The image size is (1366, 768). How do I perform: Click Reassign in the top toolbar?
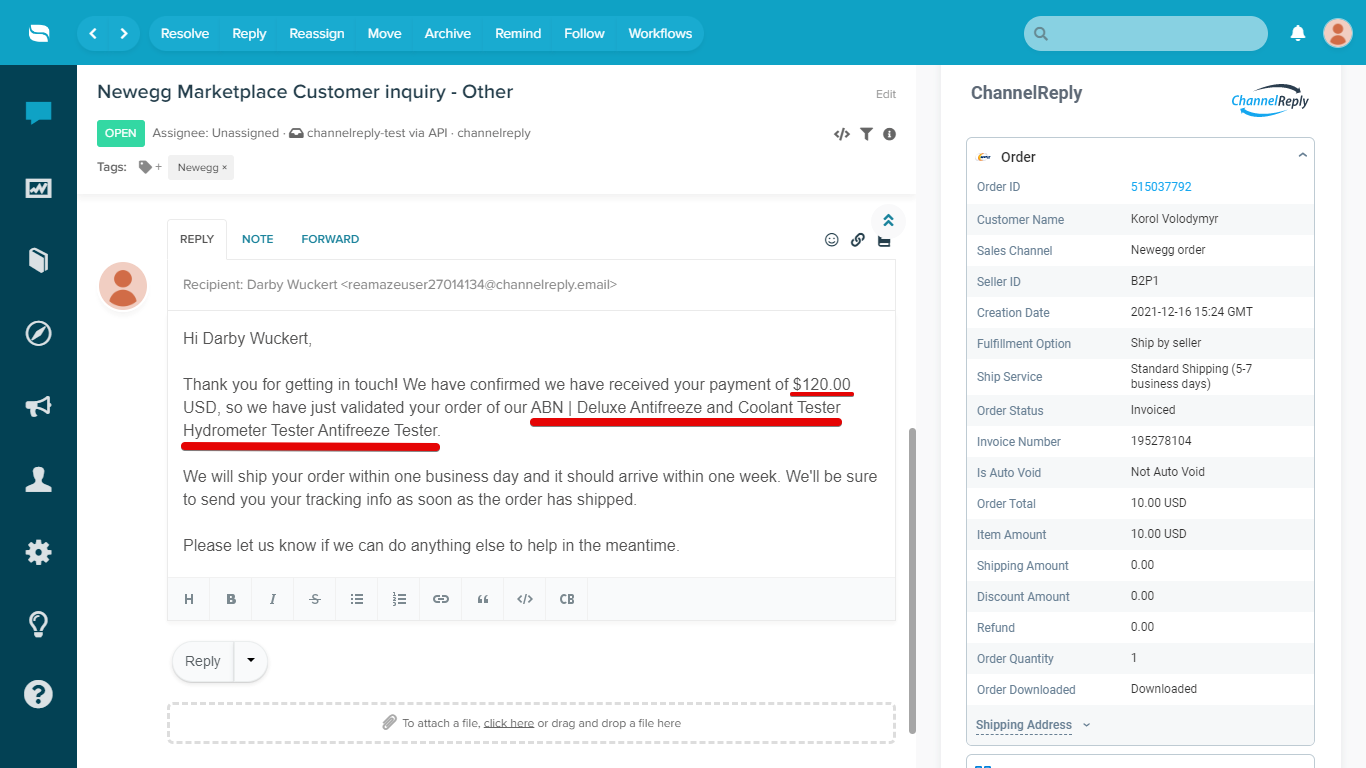[x=317, y=33]
